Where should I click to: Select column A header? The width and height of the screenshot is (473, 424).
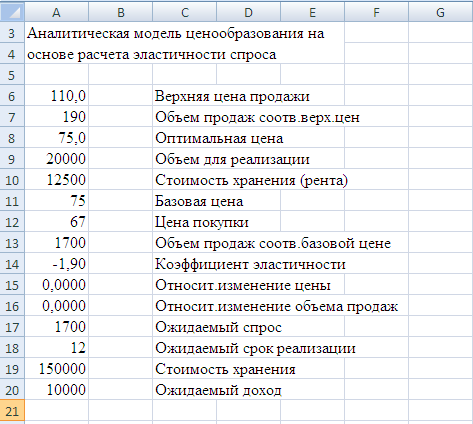pyautogui.click(x=56, y=12)
